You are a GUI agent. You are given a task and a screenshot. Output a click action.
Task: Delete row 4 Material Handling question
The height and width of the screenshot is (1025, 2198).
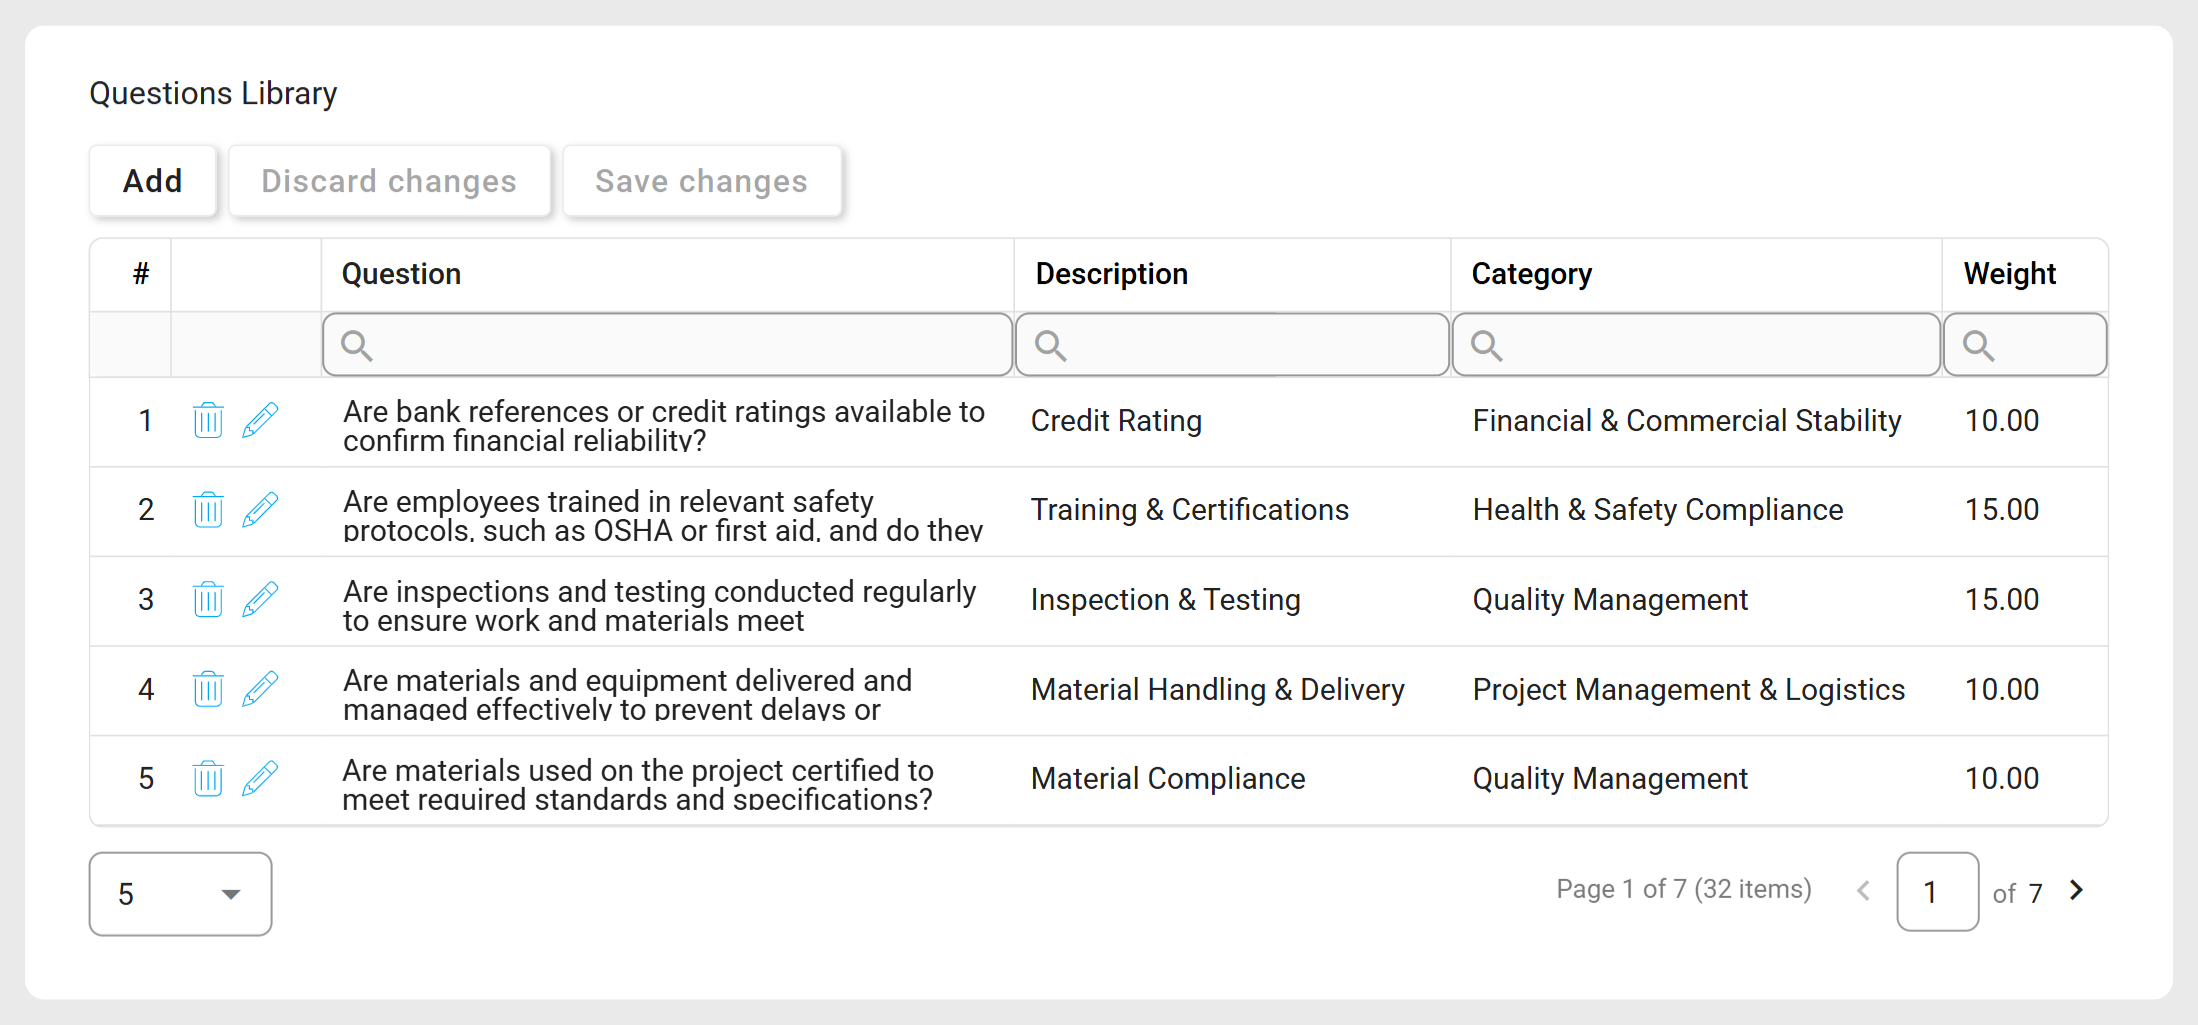(208, 689)
